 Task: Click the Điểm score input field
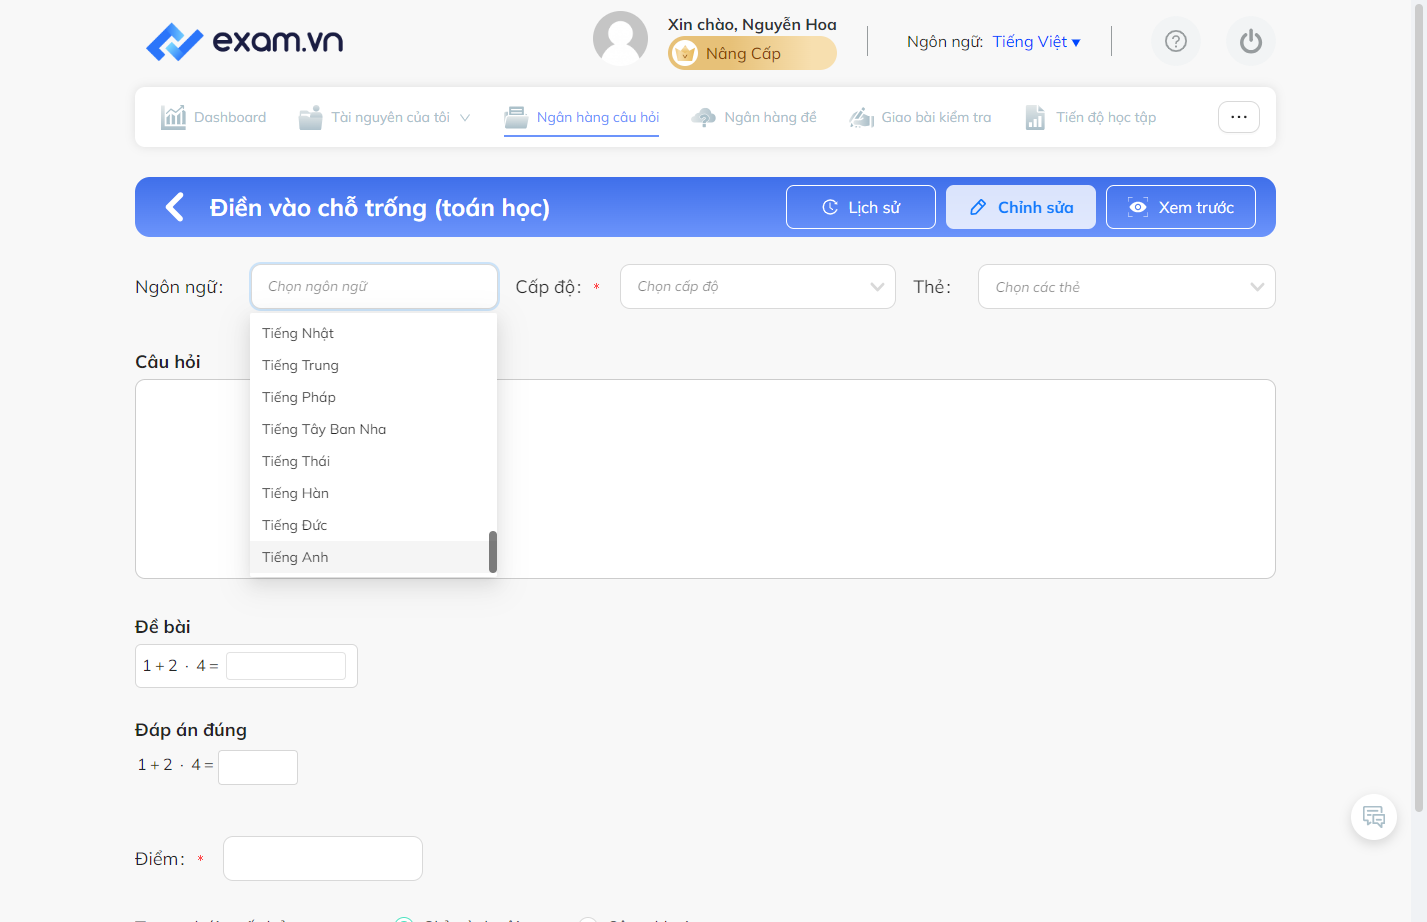coord(323,858)
